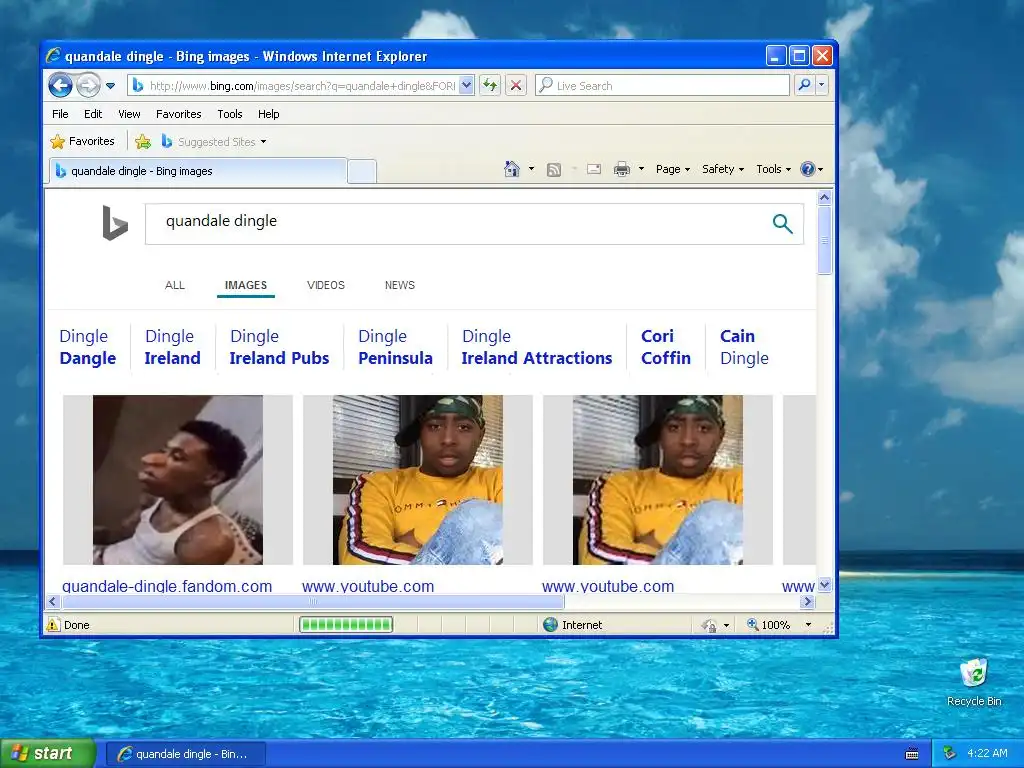Open the Favorites star button

(x=82, y=141)
